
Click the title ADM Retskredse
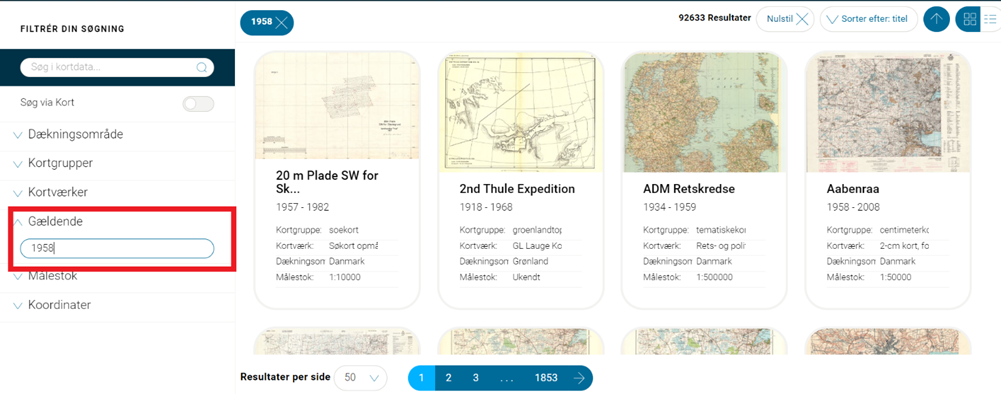689,189
